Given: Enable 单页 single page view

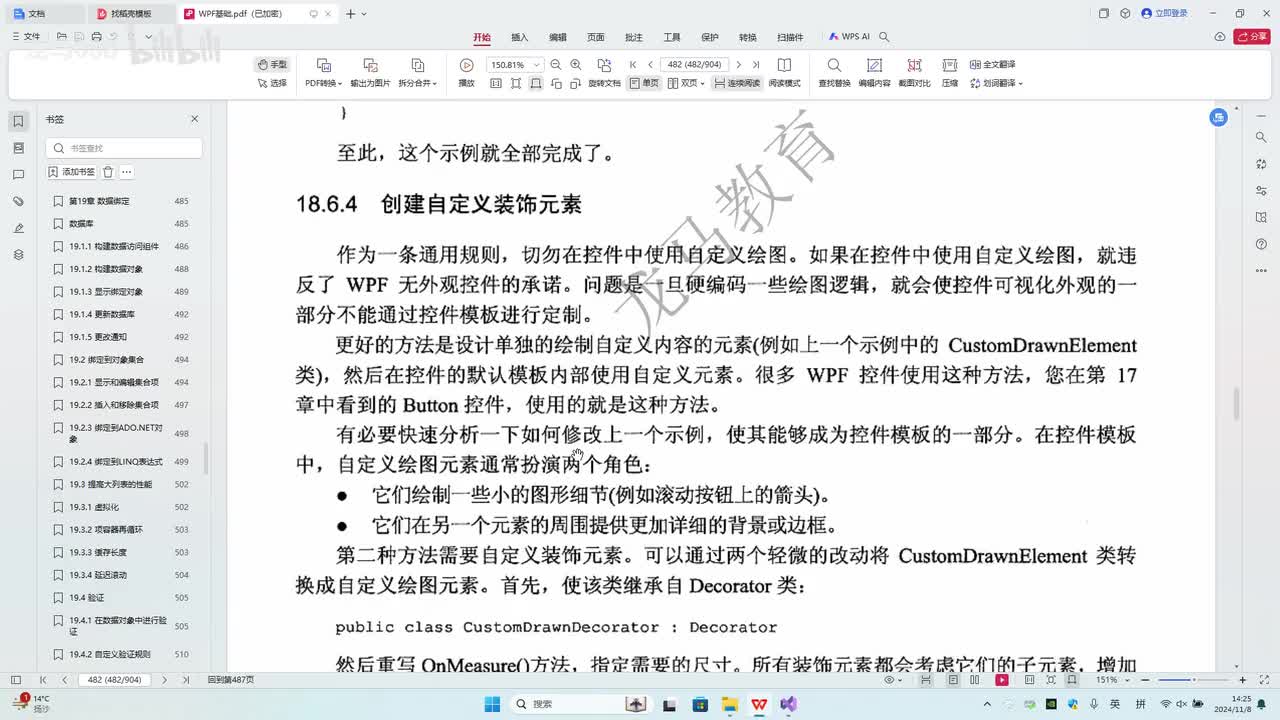Looking at the screenshot, I should click(644, 83).
